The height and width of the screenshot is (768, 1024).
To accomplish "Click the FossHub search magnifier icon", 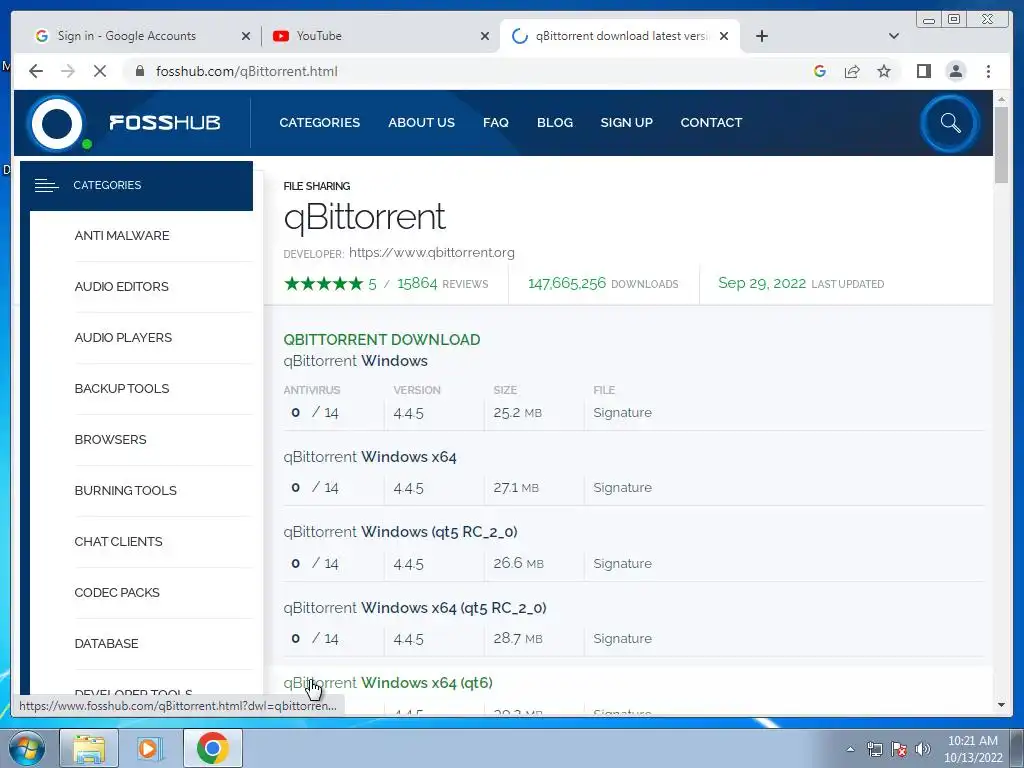I will 950,123.
